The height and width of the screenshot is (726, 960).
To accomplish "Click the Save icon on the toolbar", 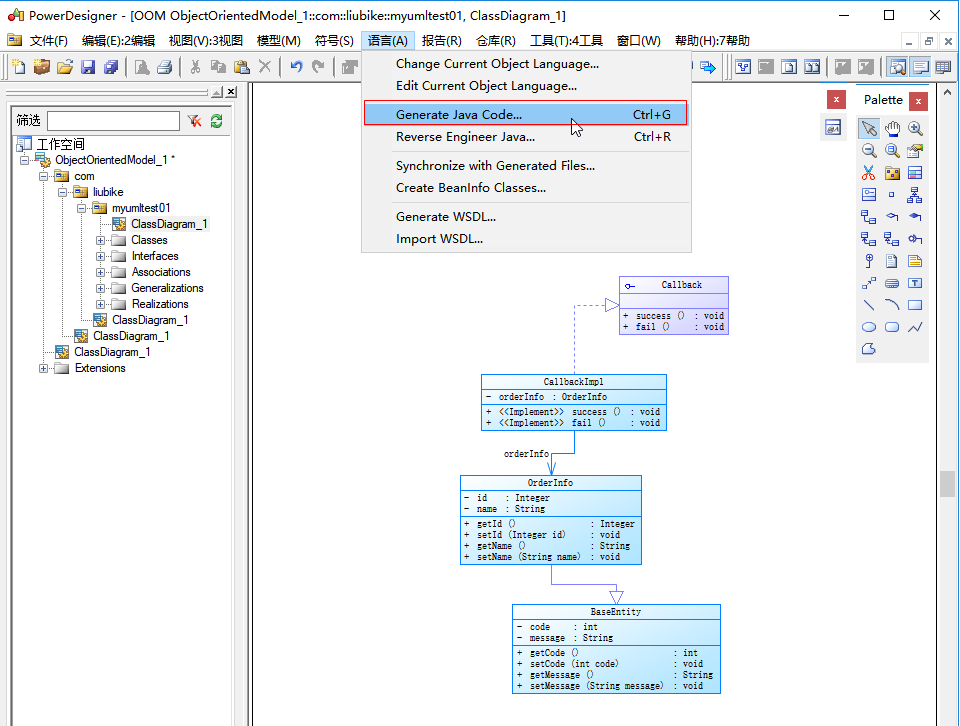I will coord(90,66).
